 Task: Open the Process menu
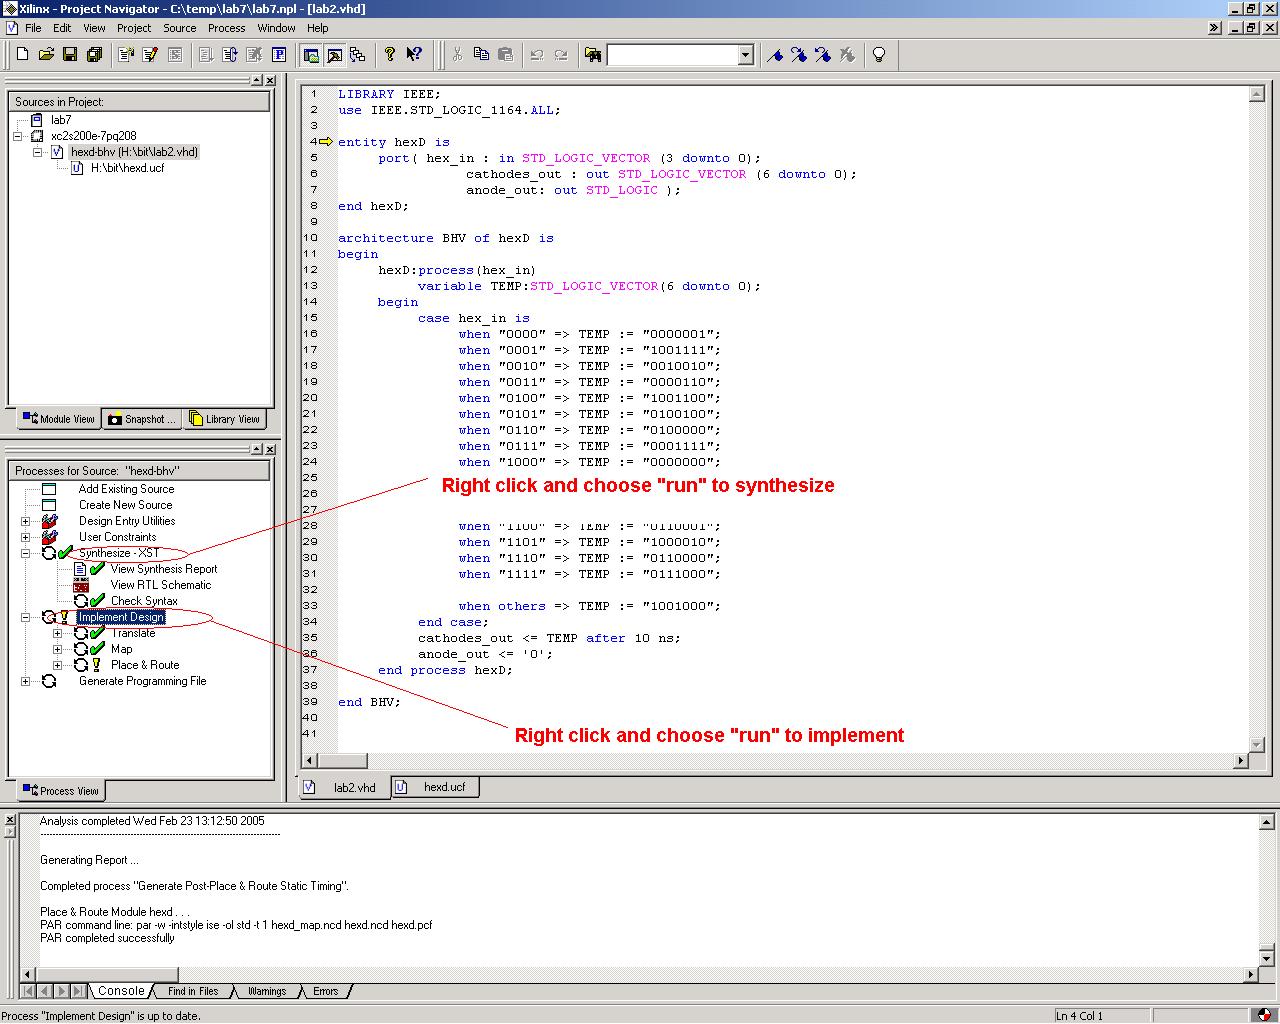tap(227, 28)
